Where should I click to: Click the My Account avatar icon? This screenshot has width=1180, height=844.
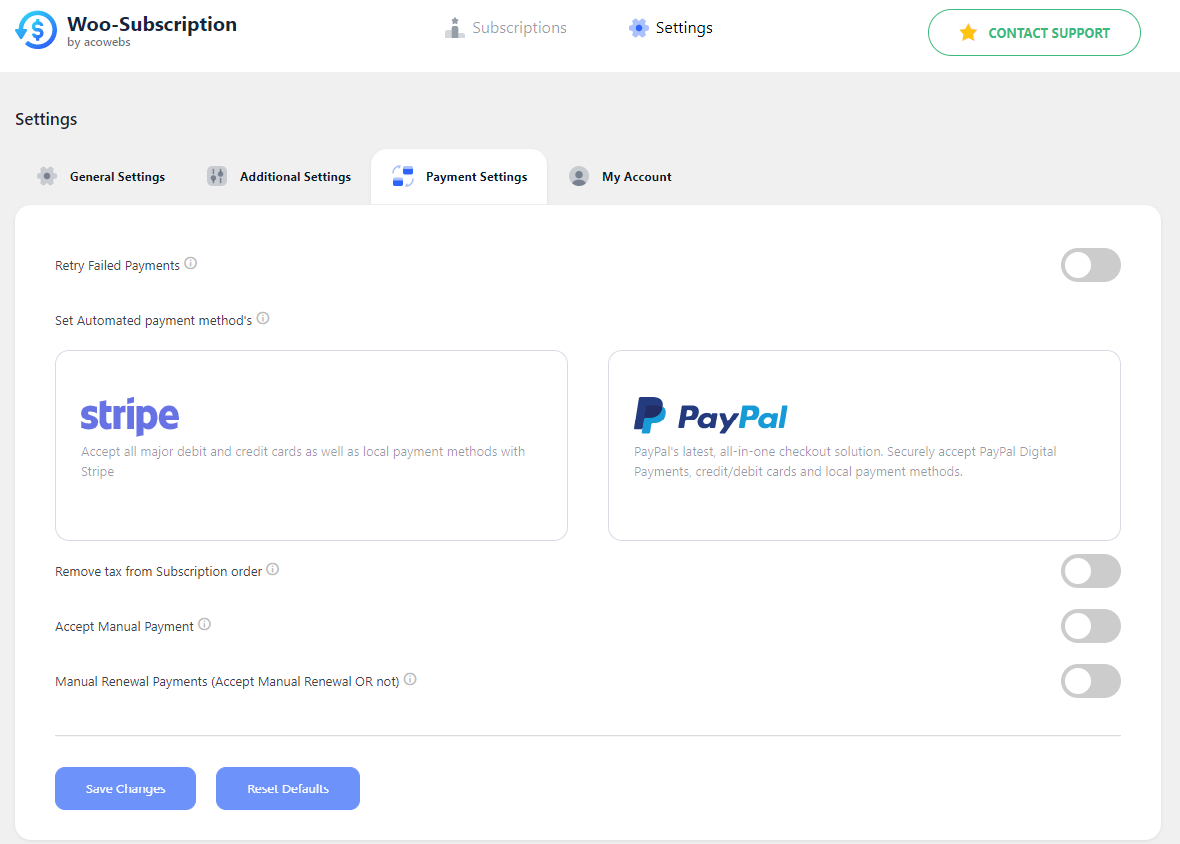[579, 176]
